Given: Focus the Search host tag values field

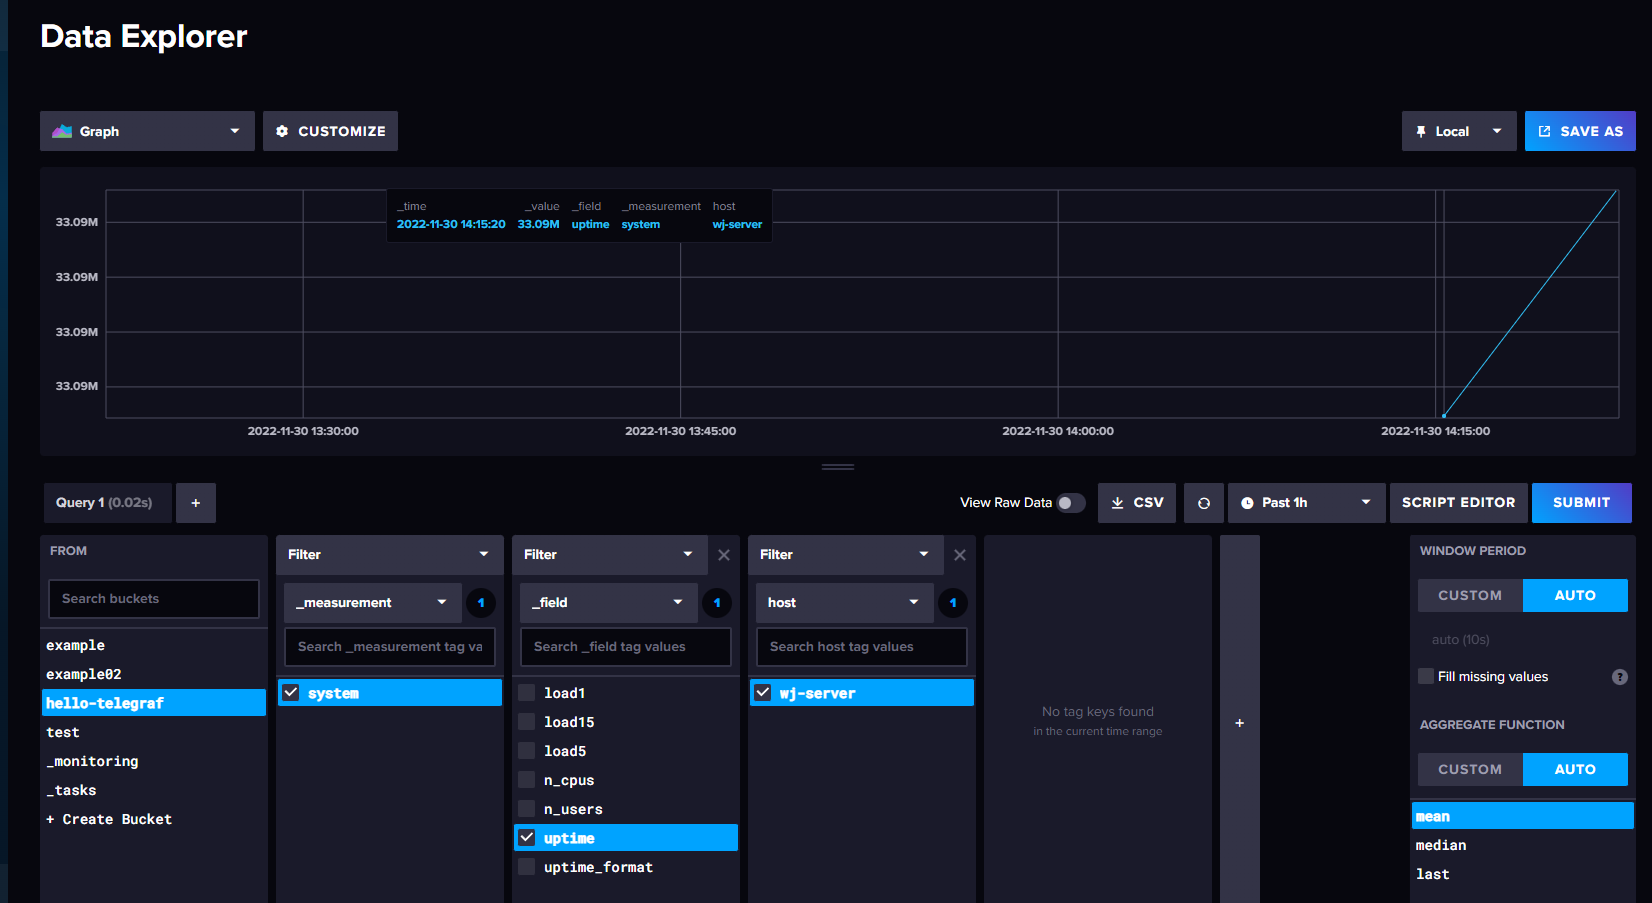Looking at the screenshot, I should pos(862,647).
